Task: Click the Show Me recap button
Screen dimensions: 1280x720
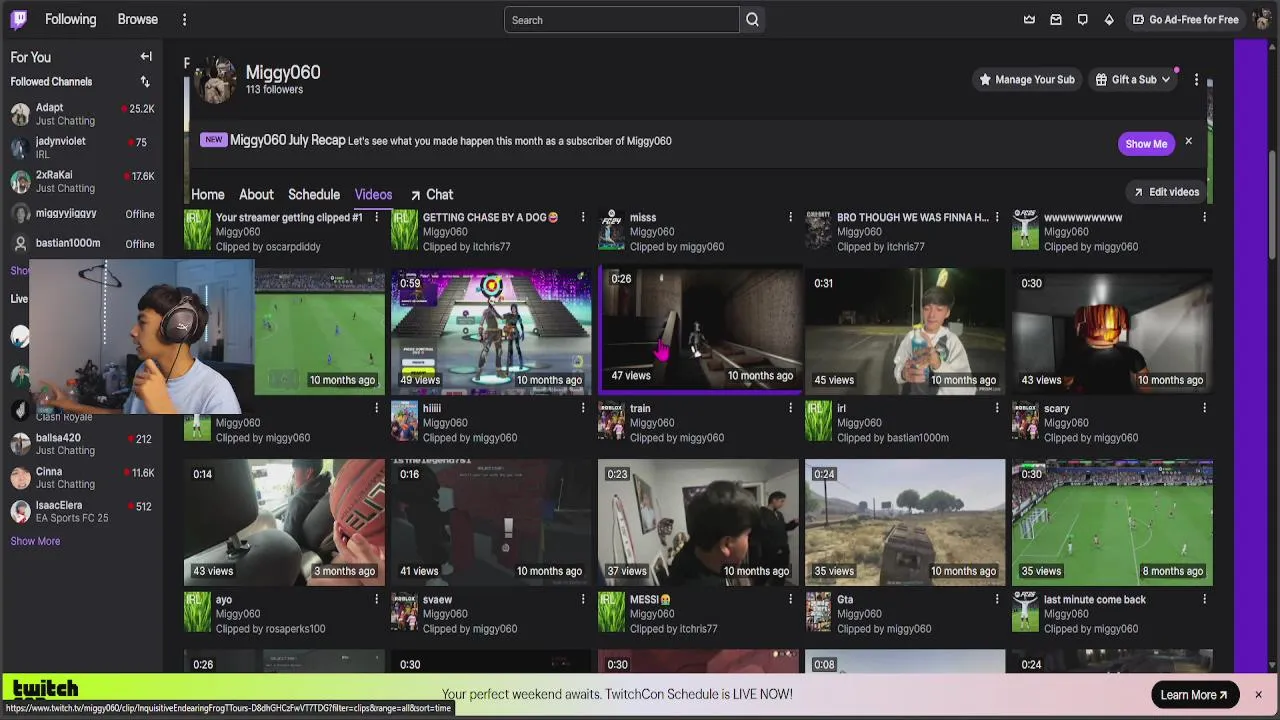Action: pyautogui.click(x=1146, y=143)
